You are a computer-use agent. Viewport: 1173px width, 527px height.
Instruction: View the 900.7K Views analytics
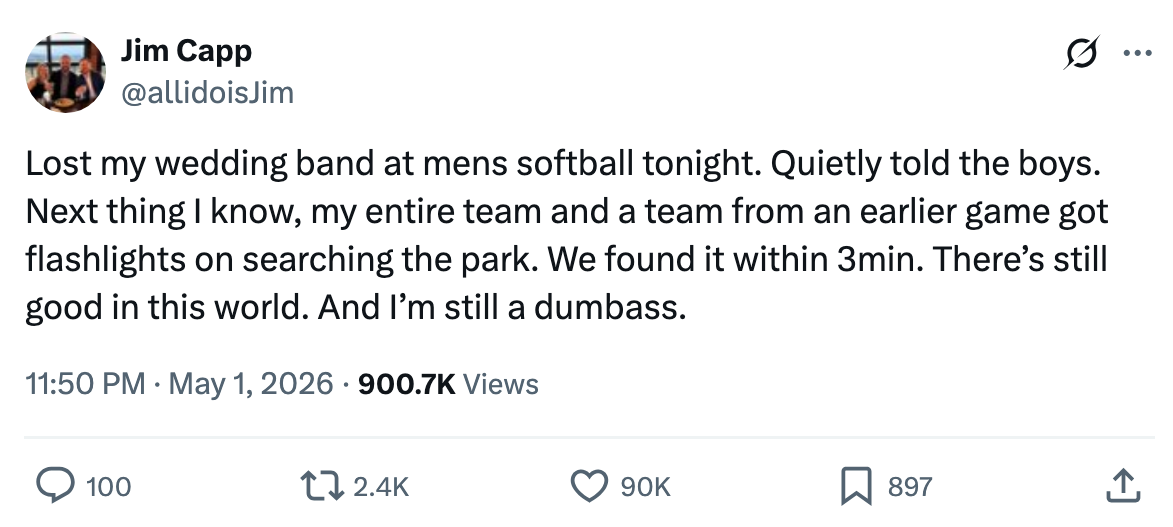click(448, 383)
